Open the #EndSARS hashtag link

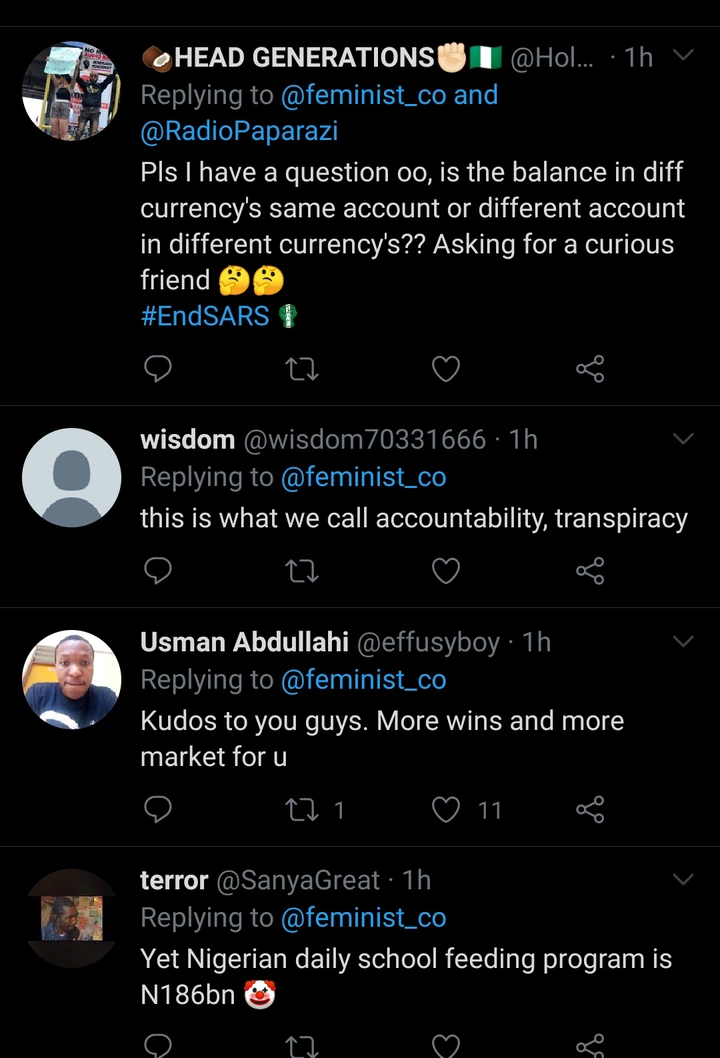click(205, 316)
